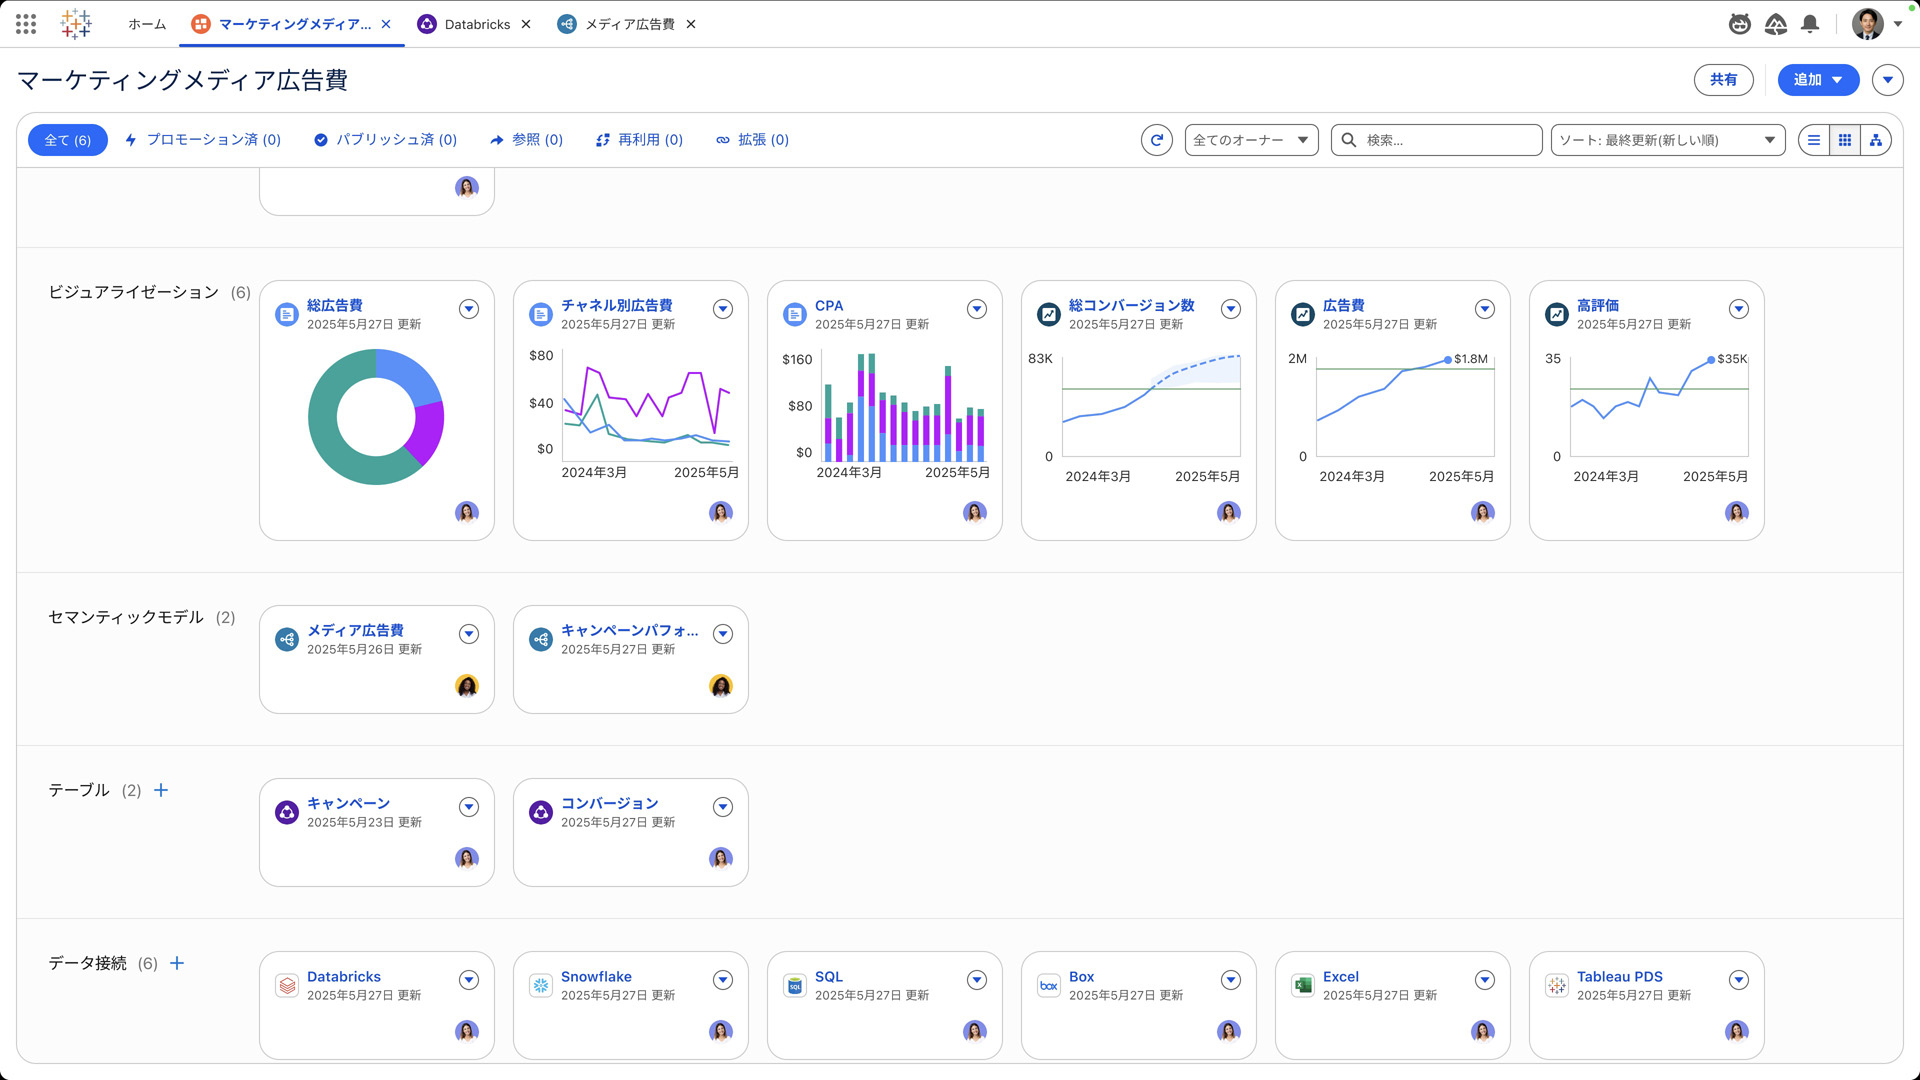Click the plus icon next to テーブル
The height and width of the screenshot is (1080, 1920).
[161, 790]
